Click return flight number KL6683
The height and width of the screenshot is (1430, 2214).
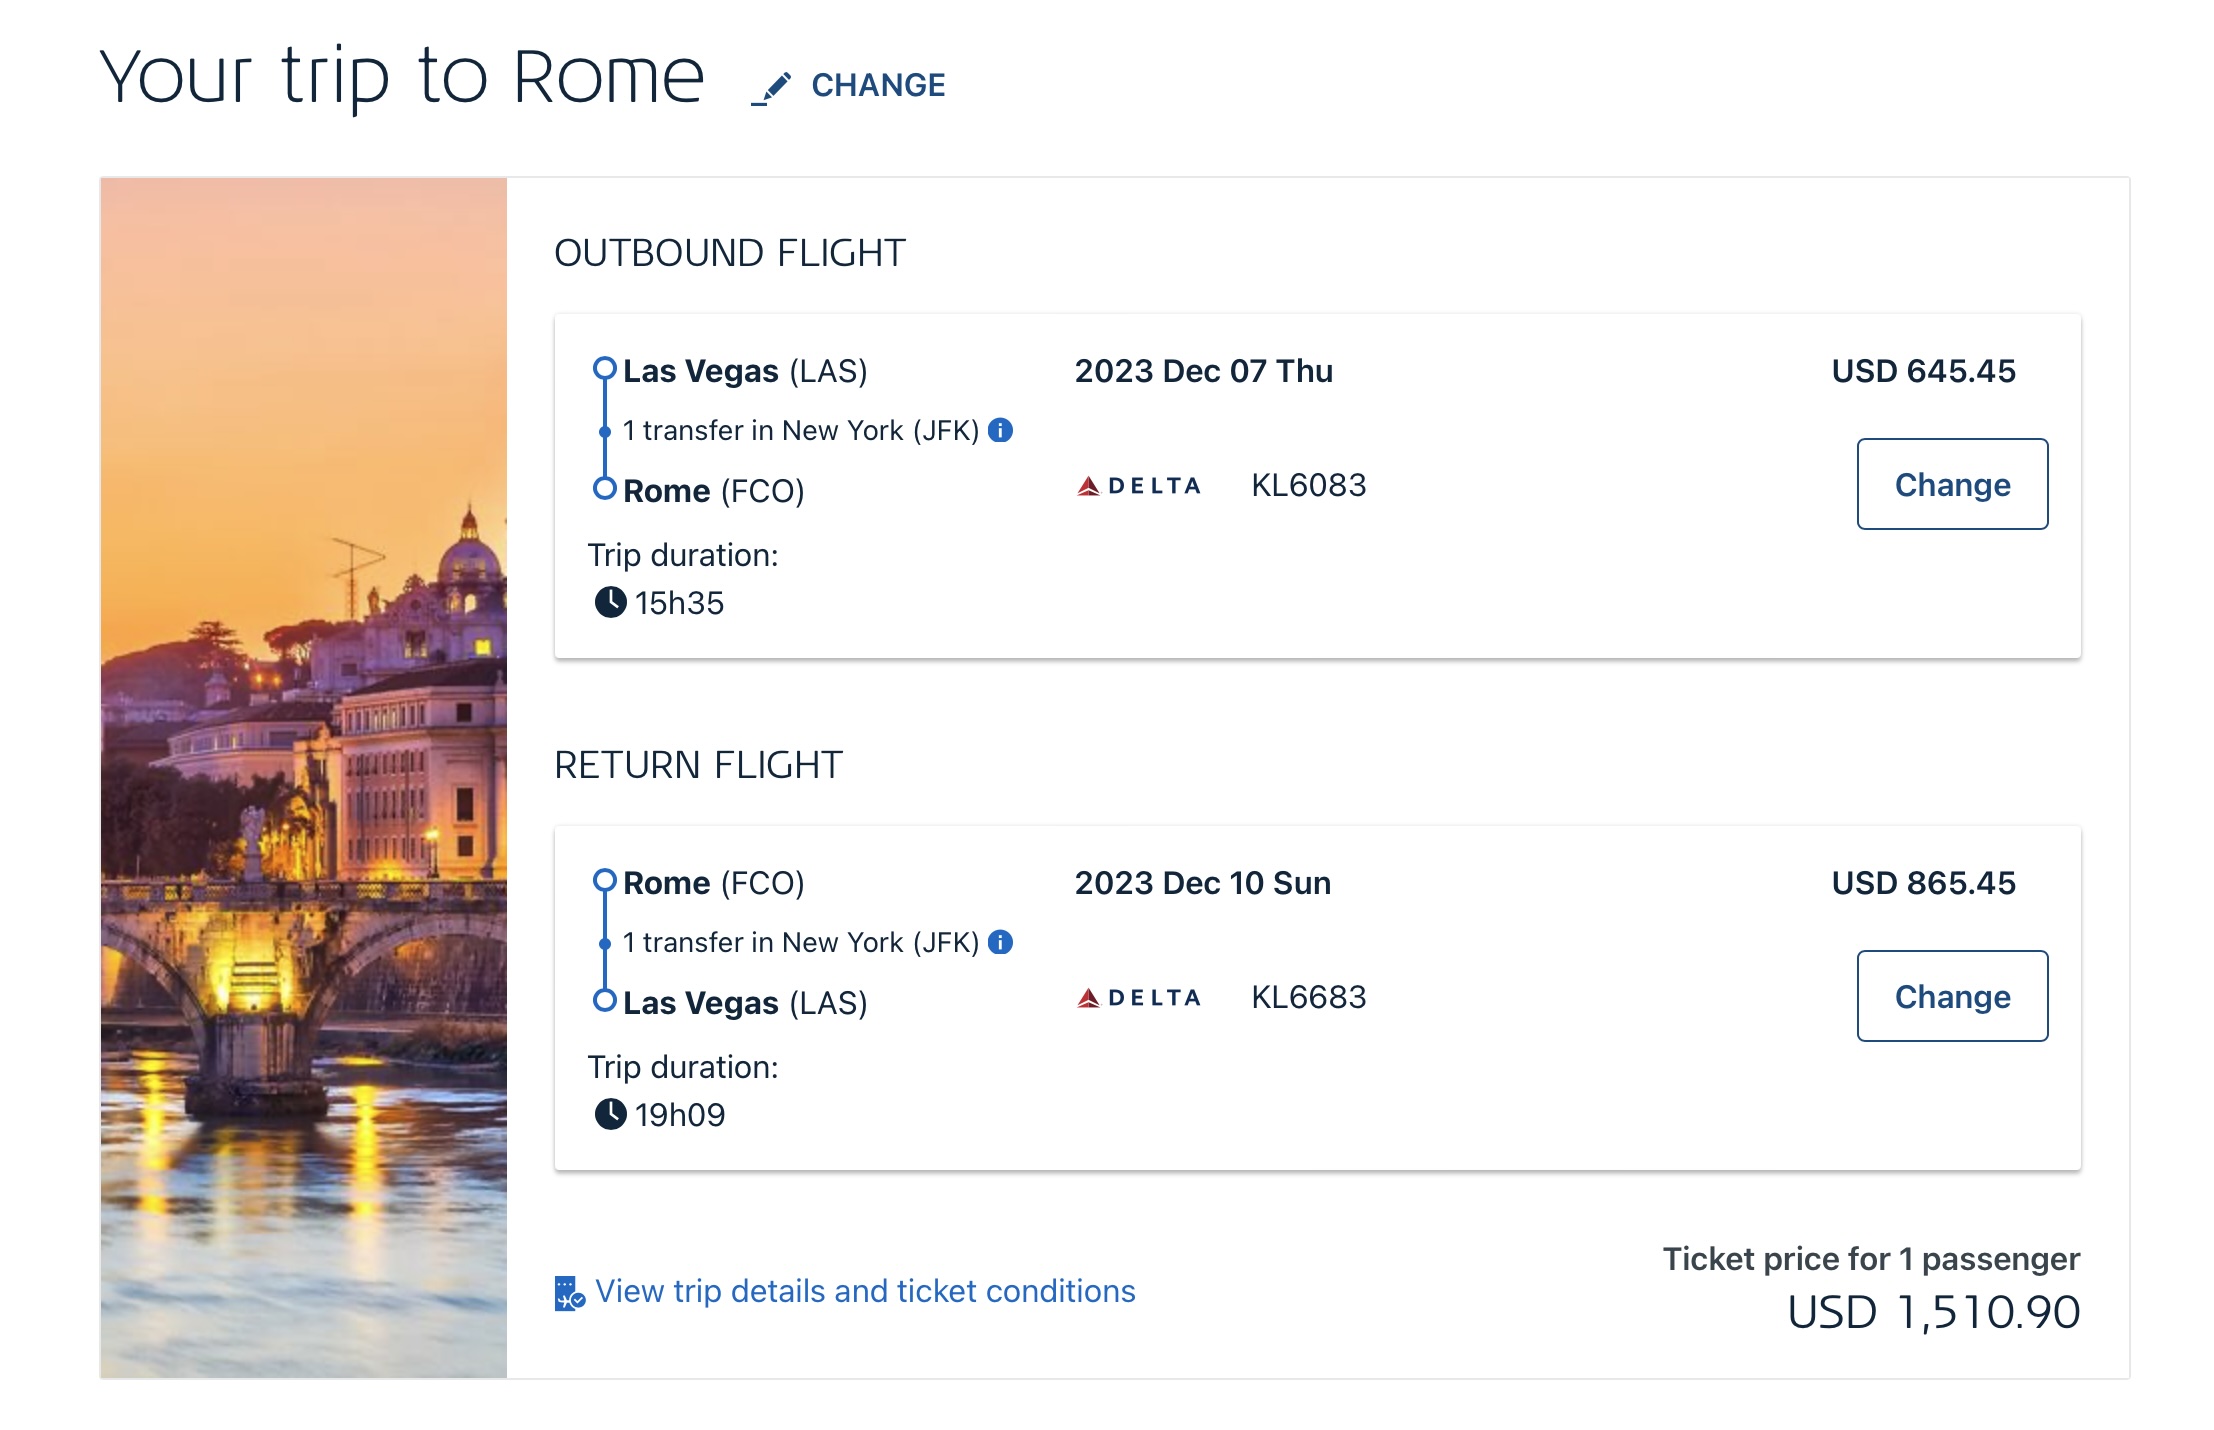click(x=1308, y=997)
